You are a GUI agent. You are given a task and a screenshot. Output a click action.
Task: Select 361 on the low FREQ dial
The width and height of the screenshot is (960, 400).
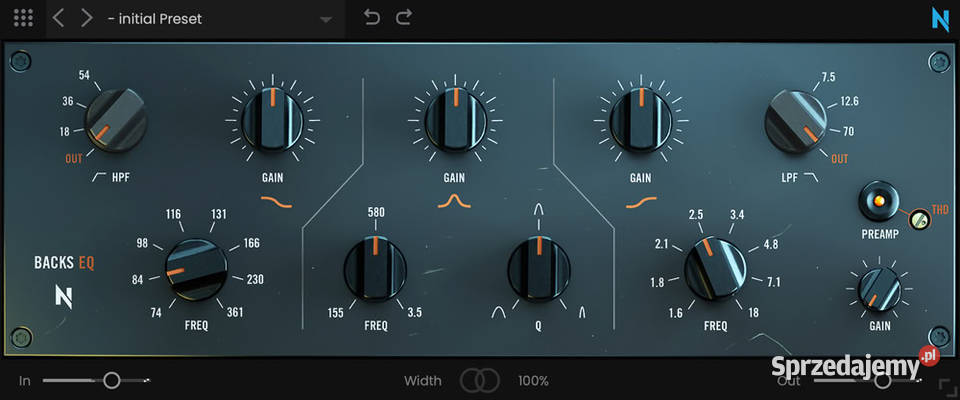pyautogui.click(x=234, y=312)
